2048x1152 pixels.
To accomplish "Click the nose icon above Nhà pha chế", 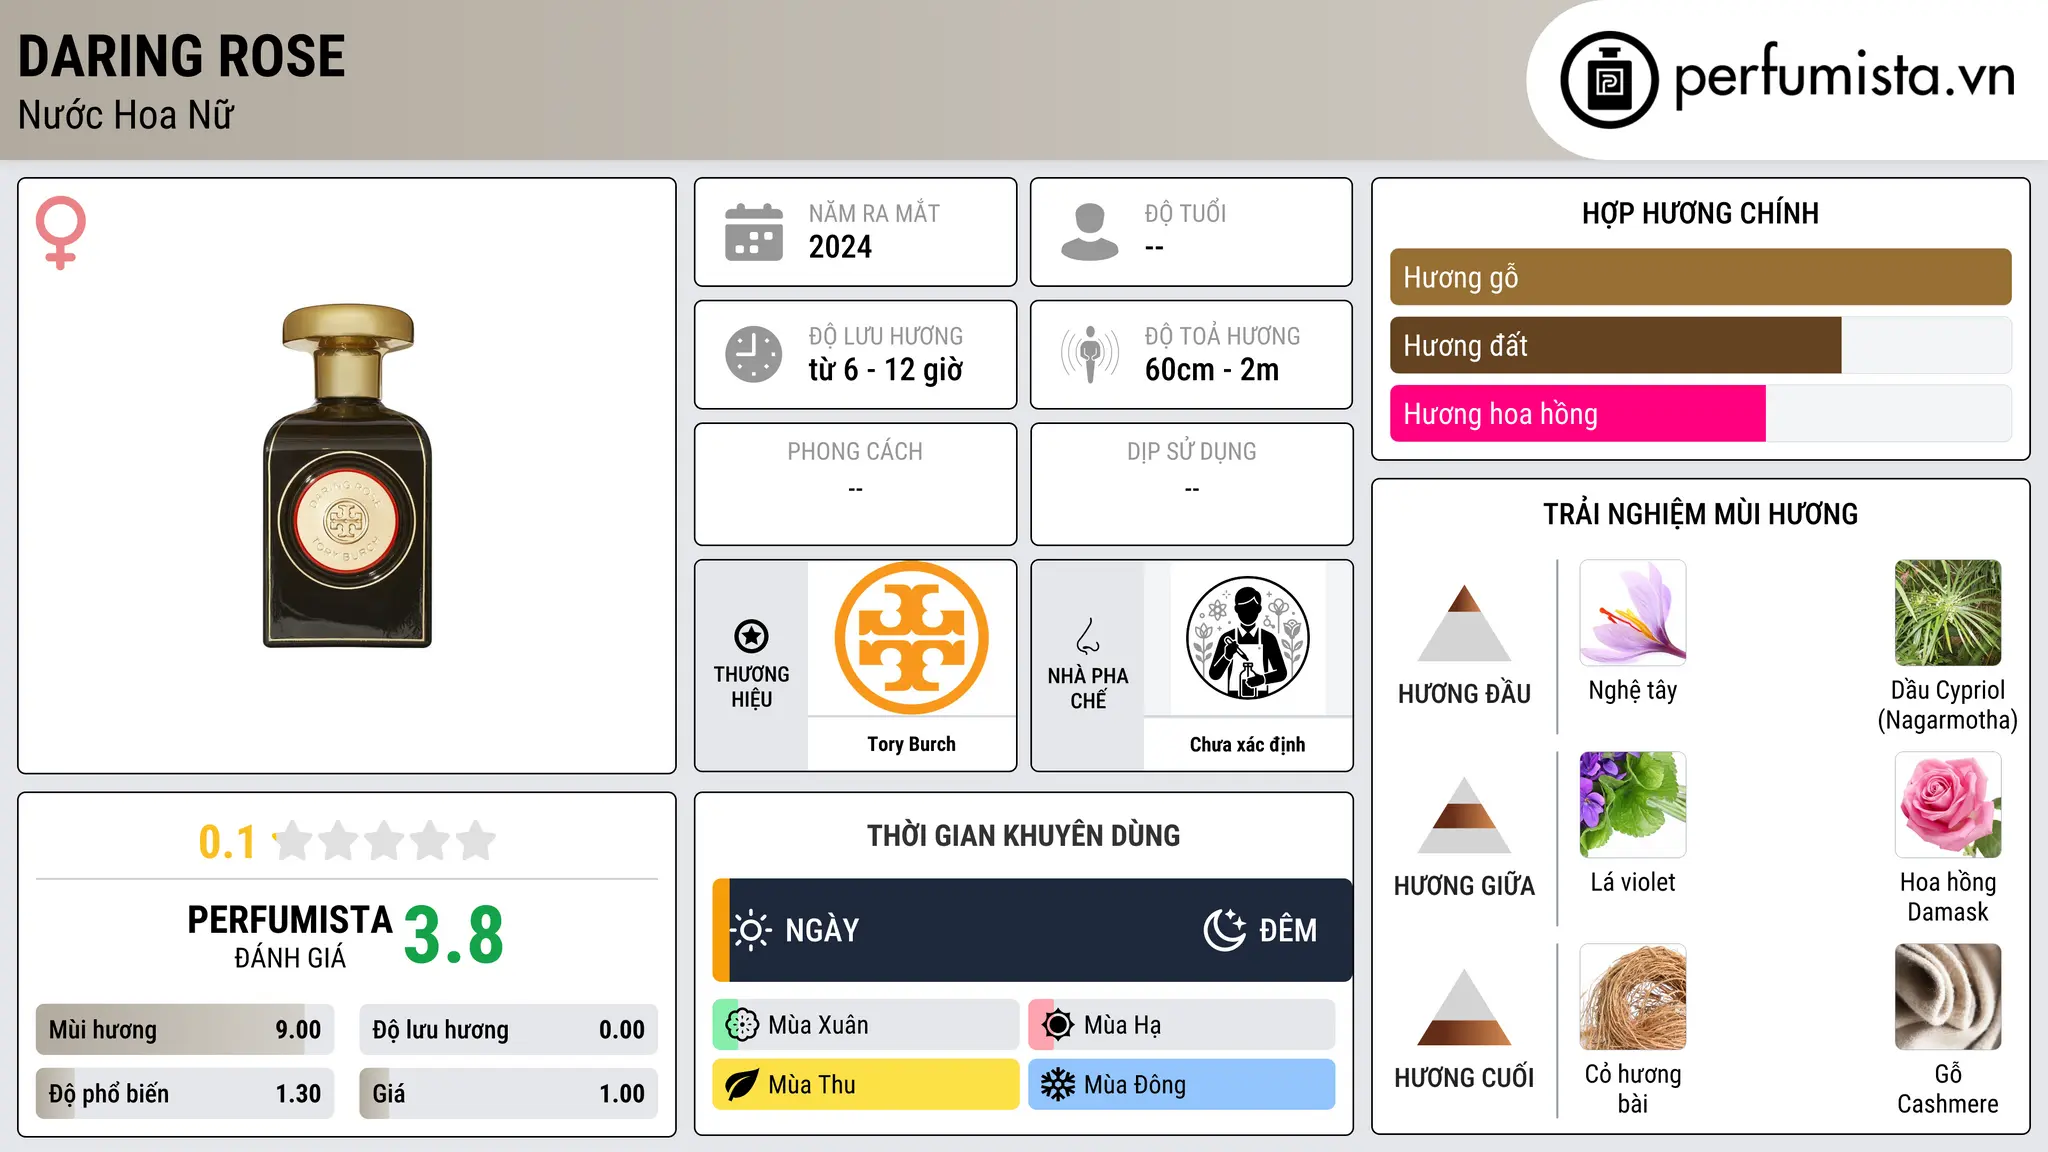I will (1088, 636).
